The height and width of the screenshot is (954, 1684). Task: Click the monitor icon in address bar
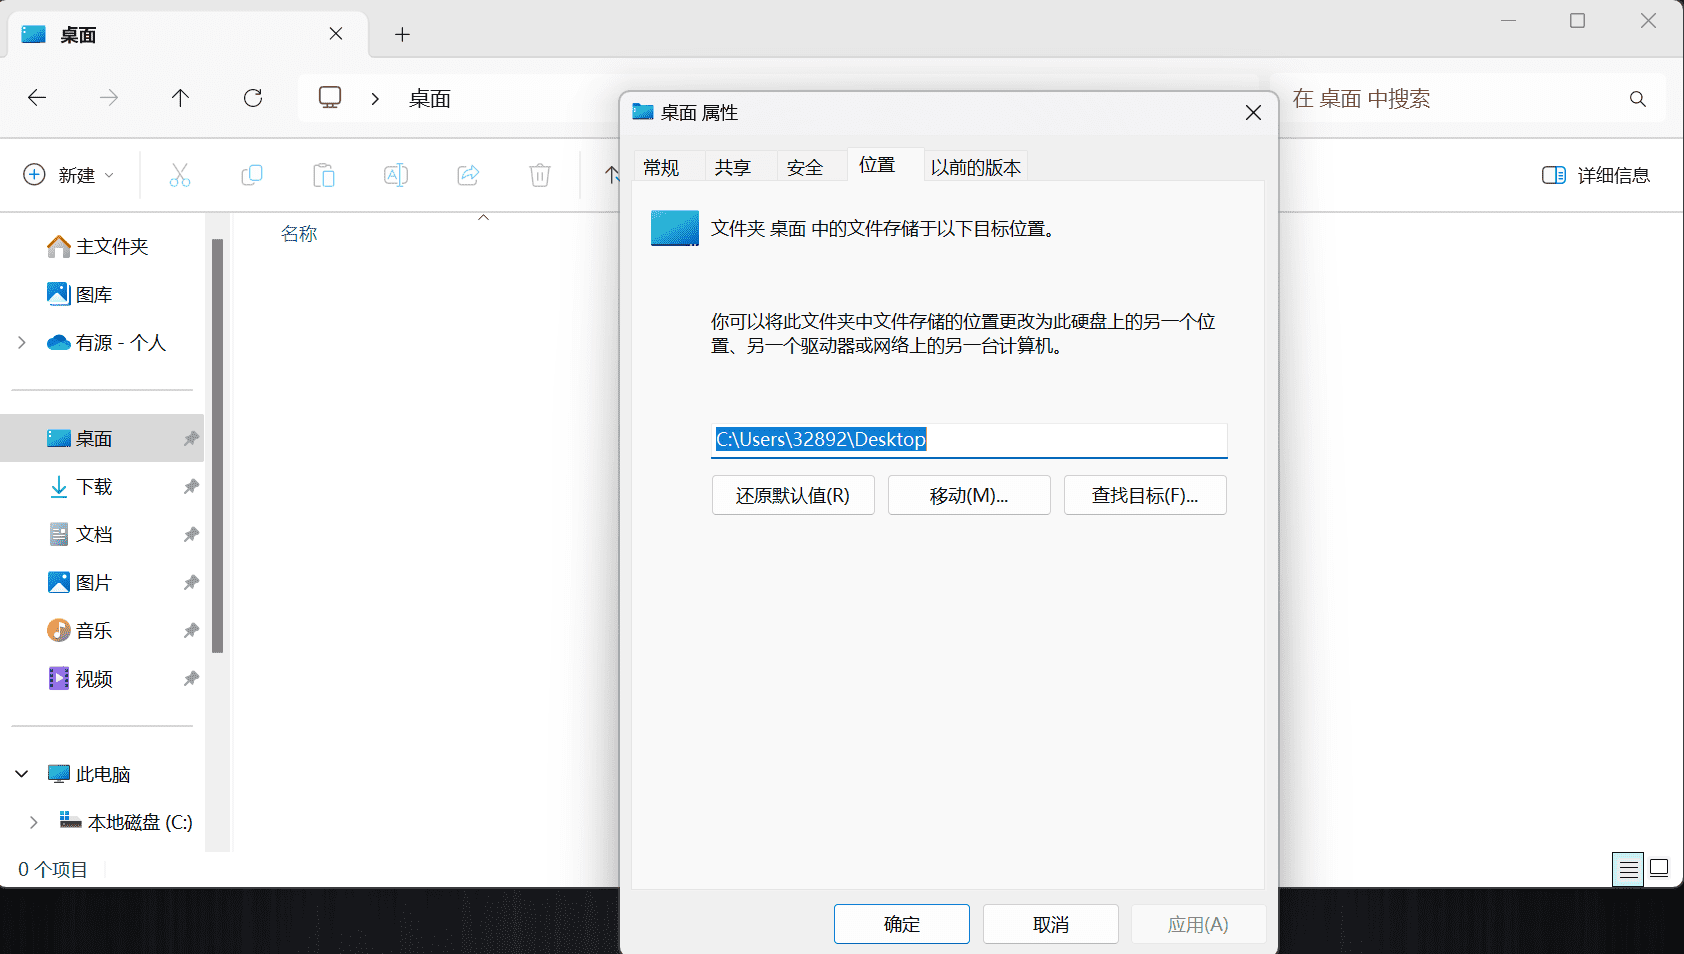coord(330,98)
